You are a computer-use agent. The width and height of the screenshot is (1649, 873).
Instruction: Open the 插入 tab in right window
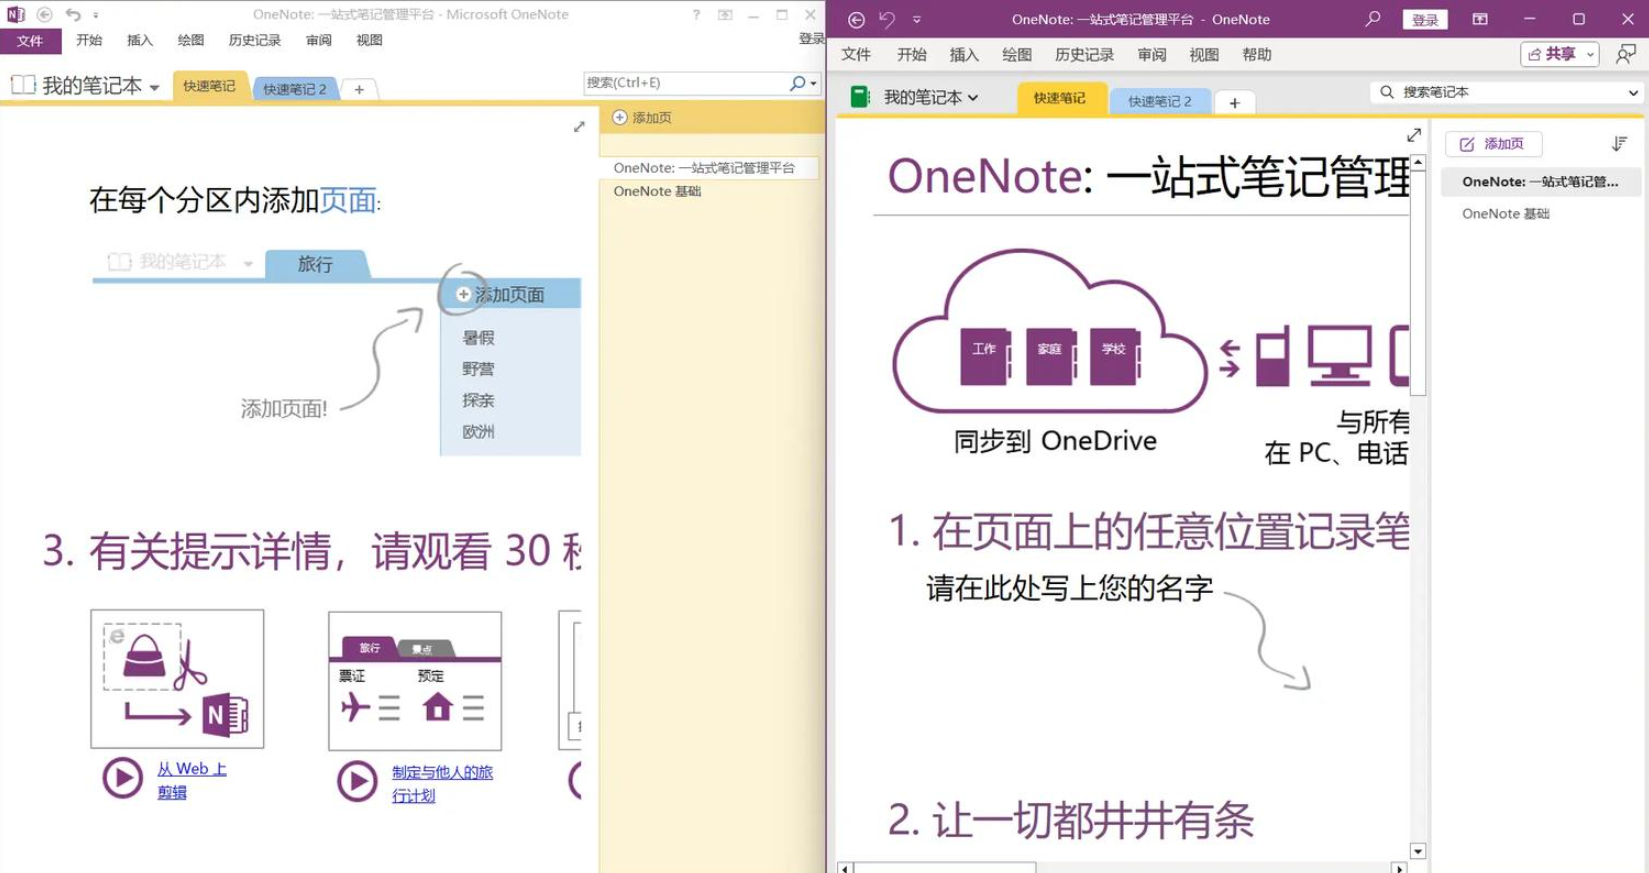964,54
